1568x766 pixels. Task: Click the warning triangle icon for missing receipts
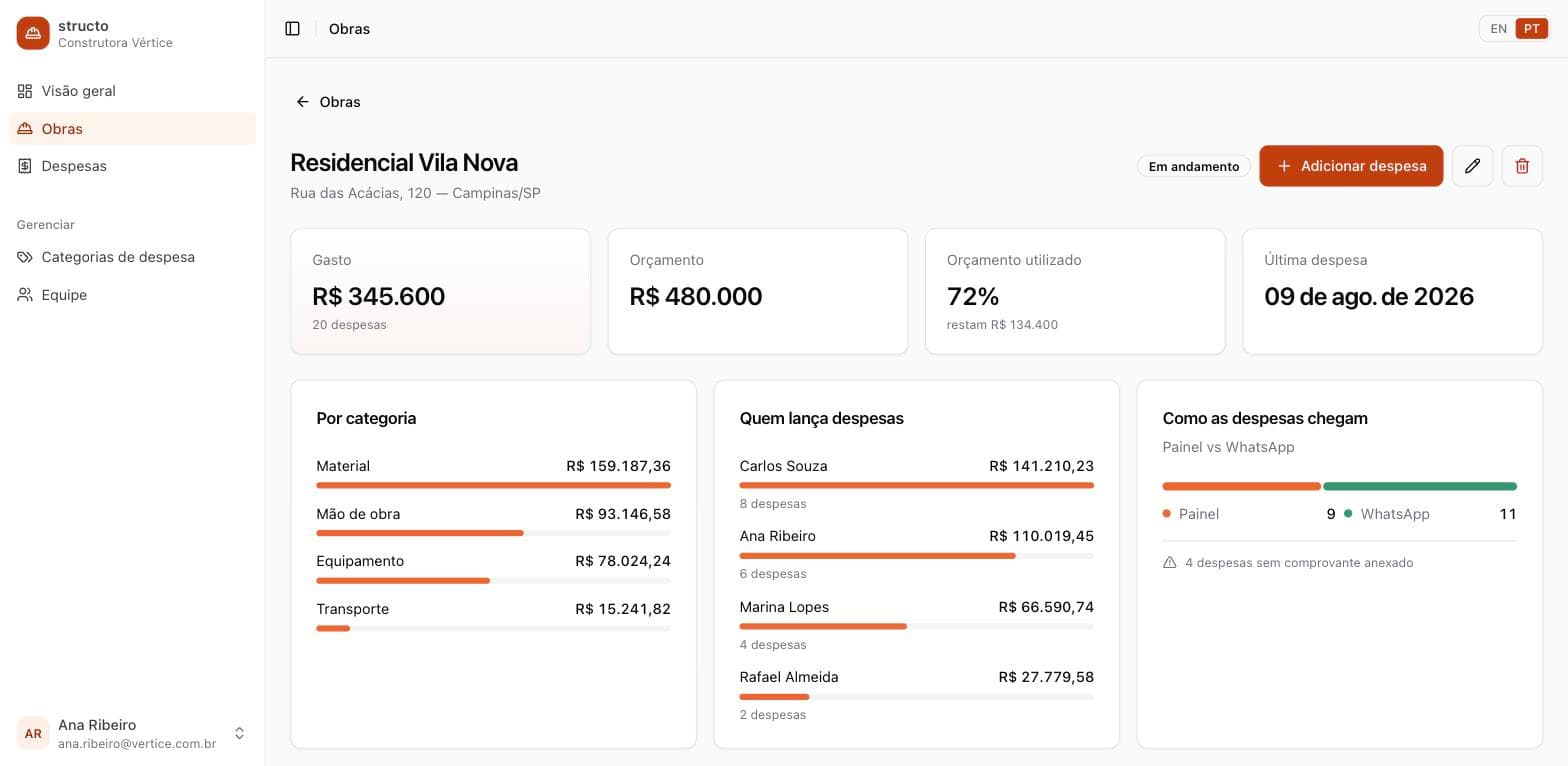click(x=1170, y=563)
